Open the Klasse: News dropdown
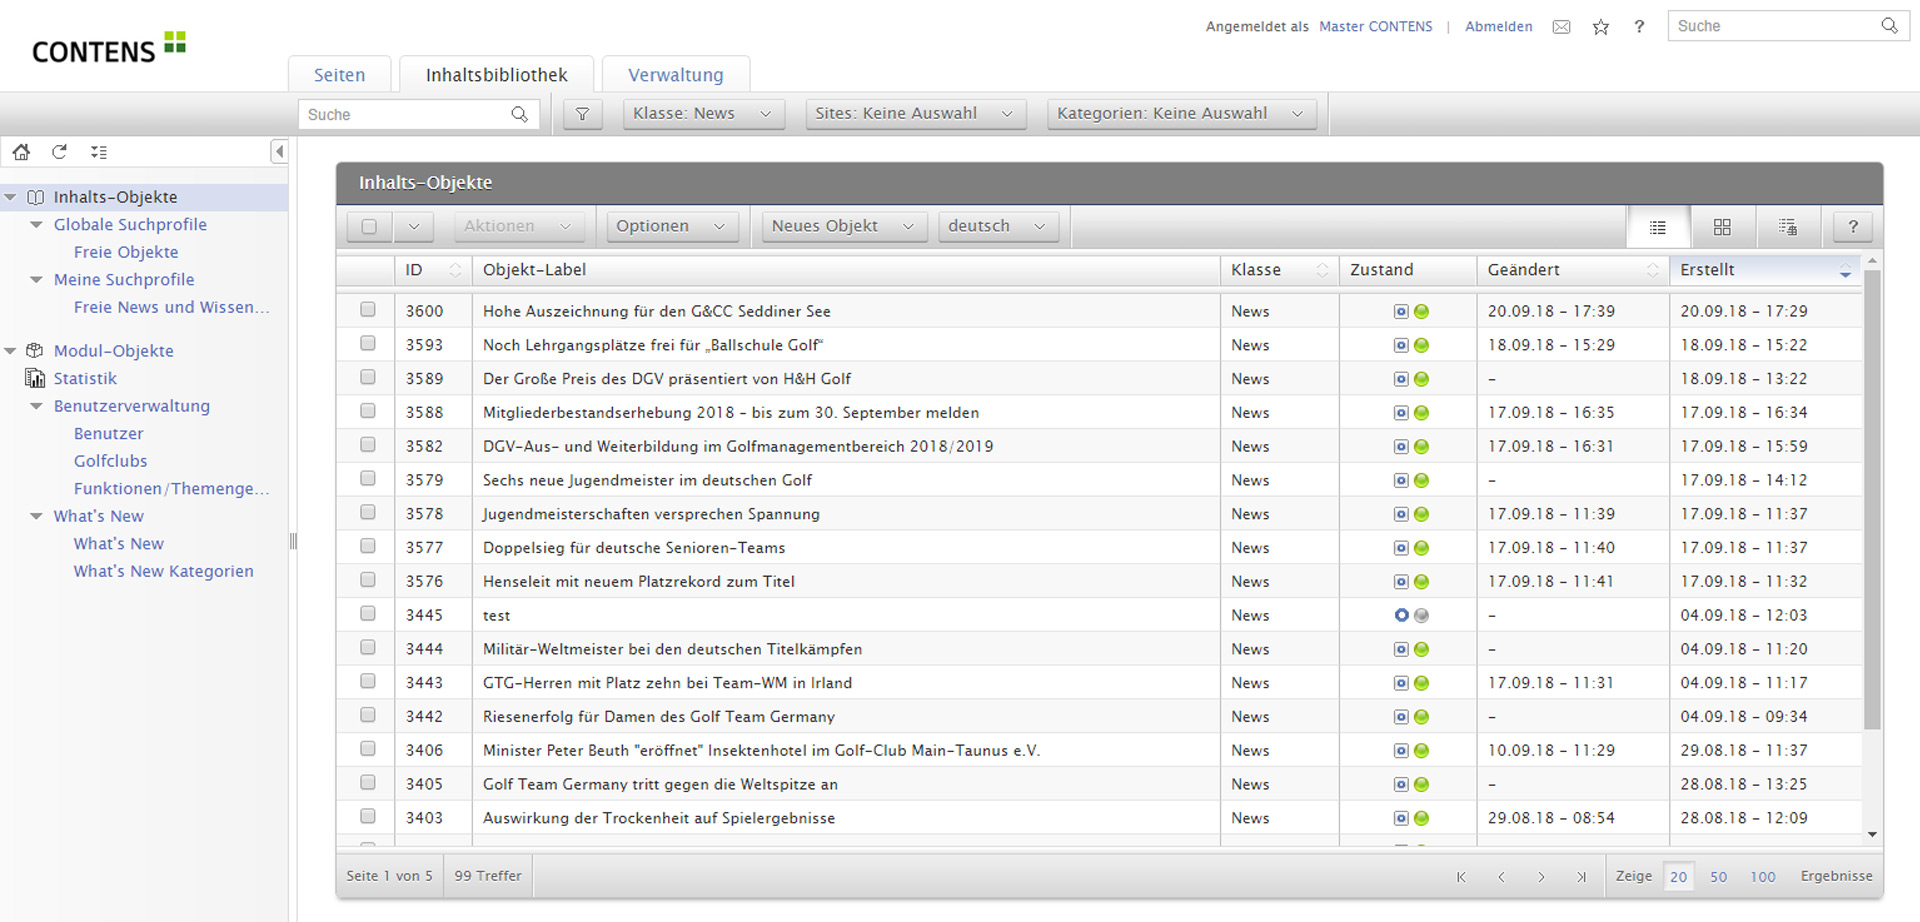The image size is (1920, 922). tap(703, 114)
